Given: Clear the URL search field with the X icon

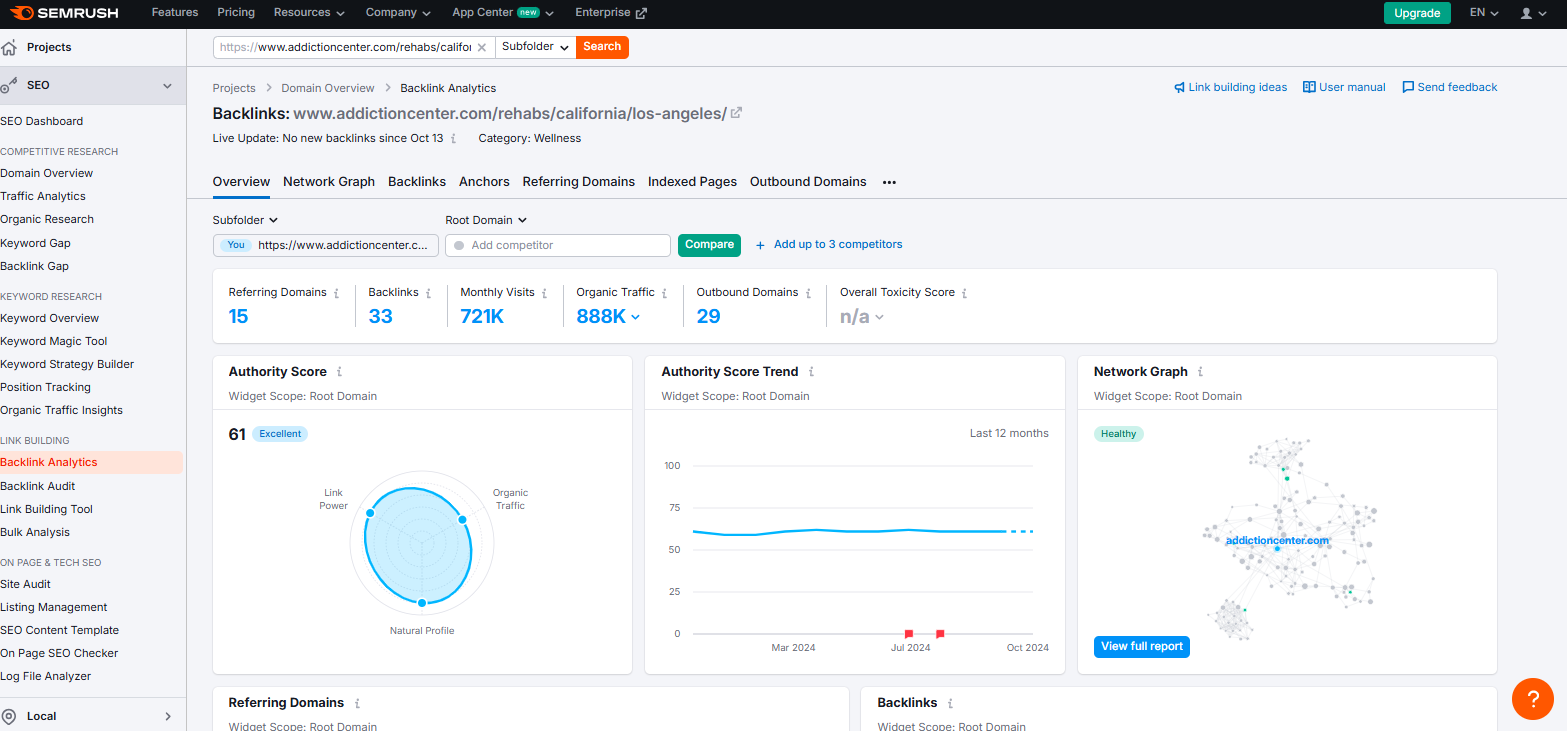Looking at the screenshot, I should 481,47.
